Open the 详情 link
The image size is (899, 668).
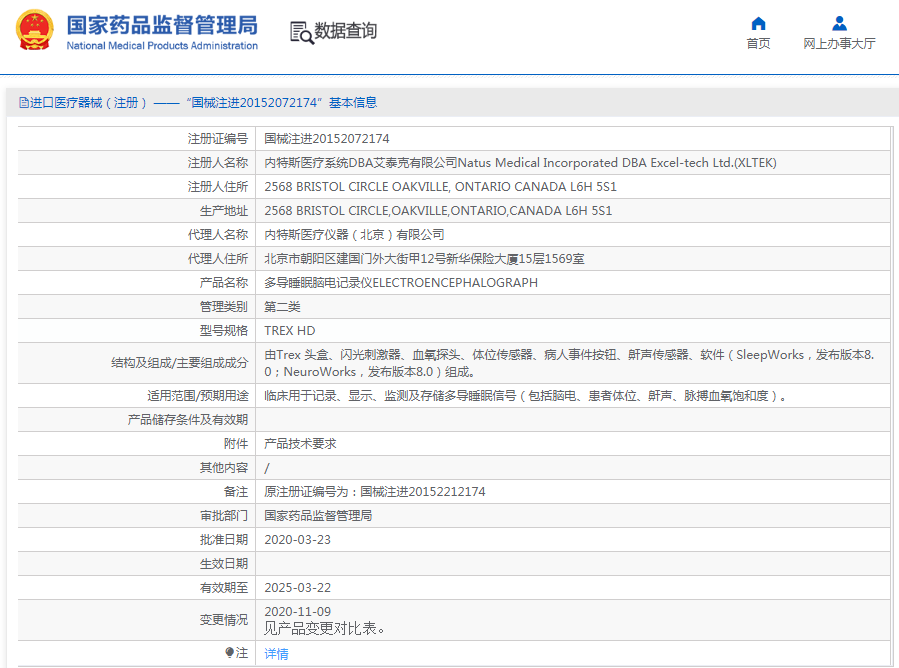276,653
